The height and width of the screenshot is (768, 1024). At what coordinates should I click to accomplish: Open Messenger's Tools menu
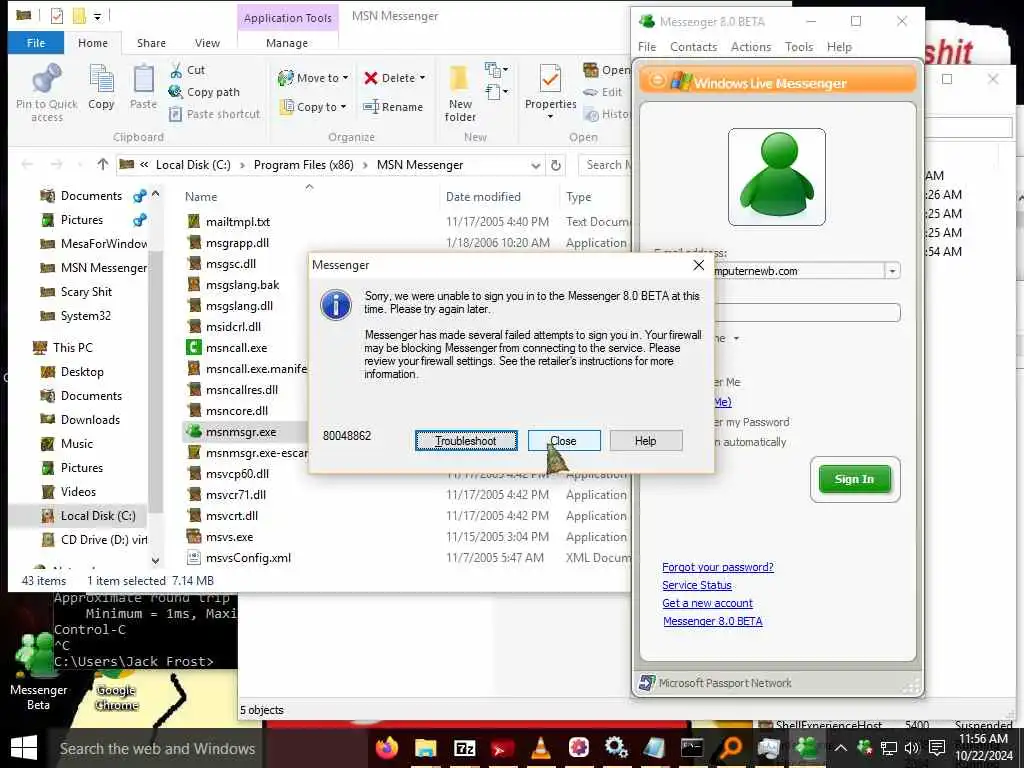(799, 46)
